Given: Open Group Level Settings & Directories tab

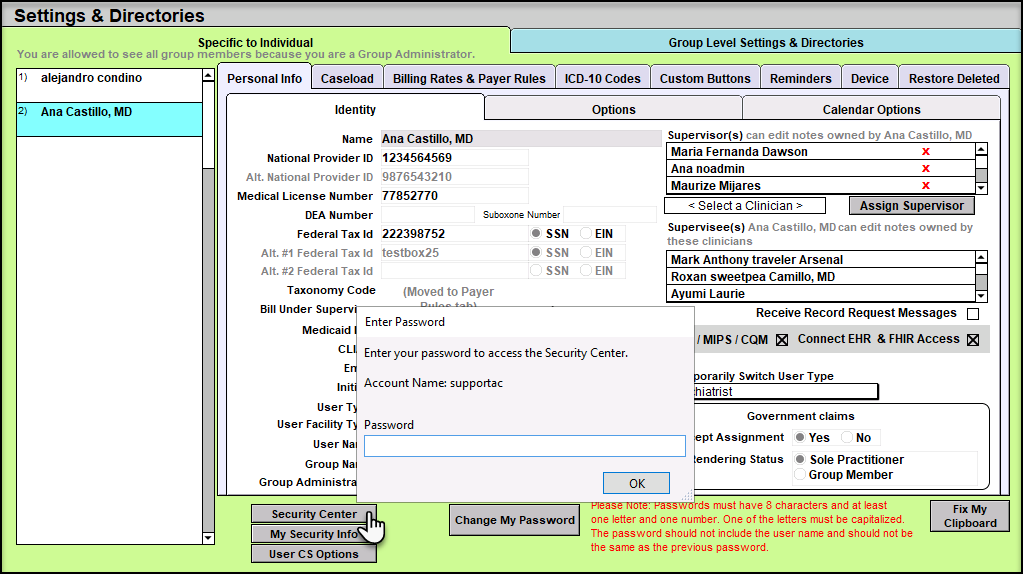Looking at the screenshot, I should [765, 43].
